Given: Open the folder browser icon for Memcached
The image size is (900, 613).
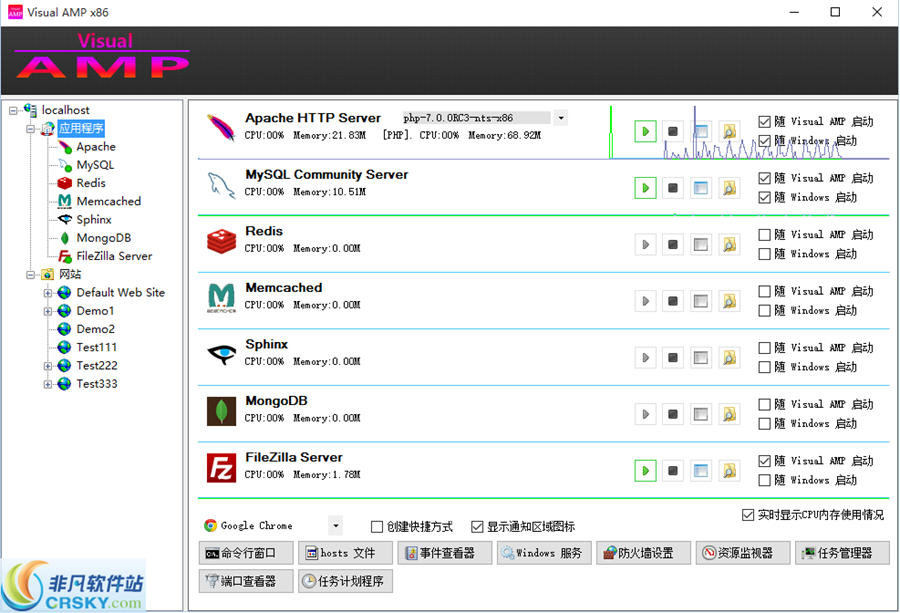Looking at the screenshot, I should [x=729, y=300].
